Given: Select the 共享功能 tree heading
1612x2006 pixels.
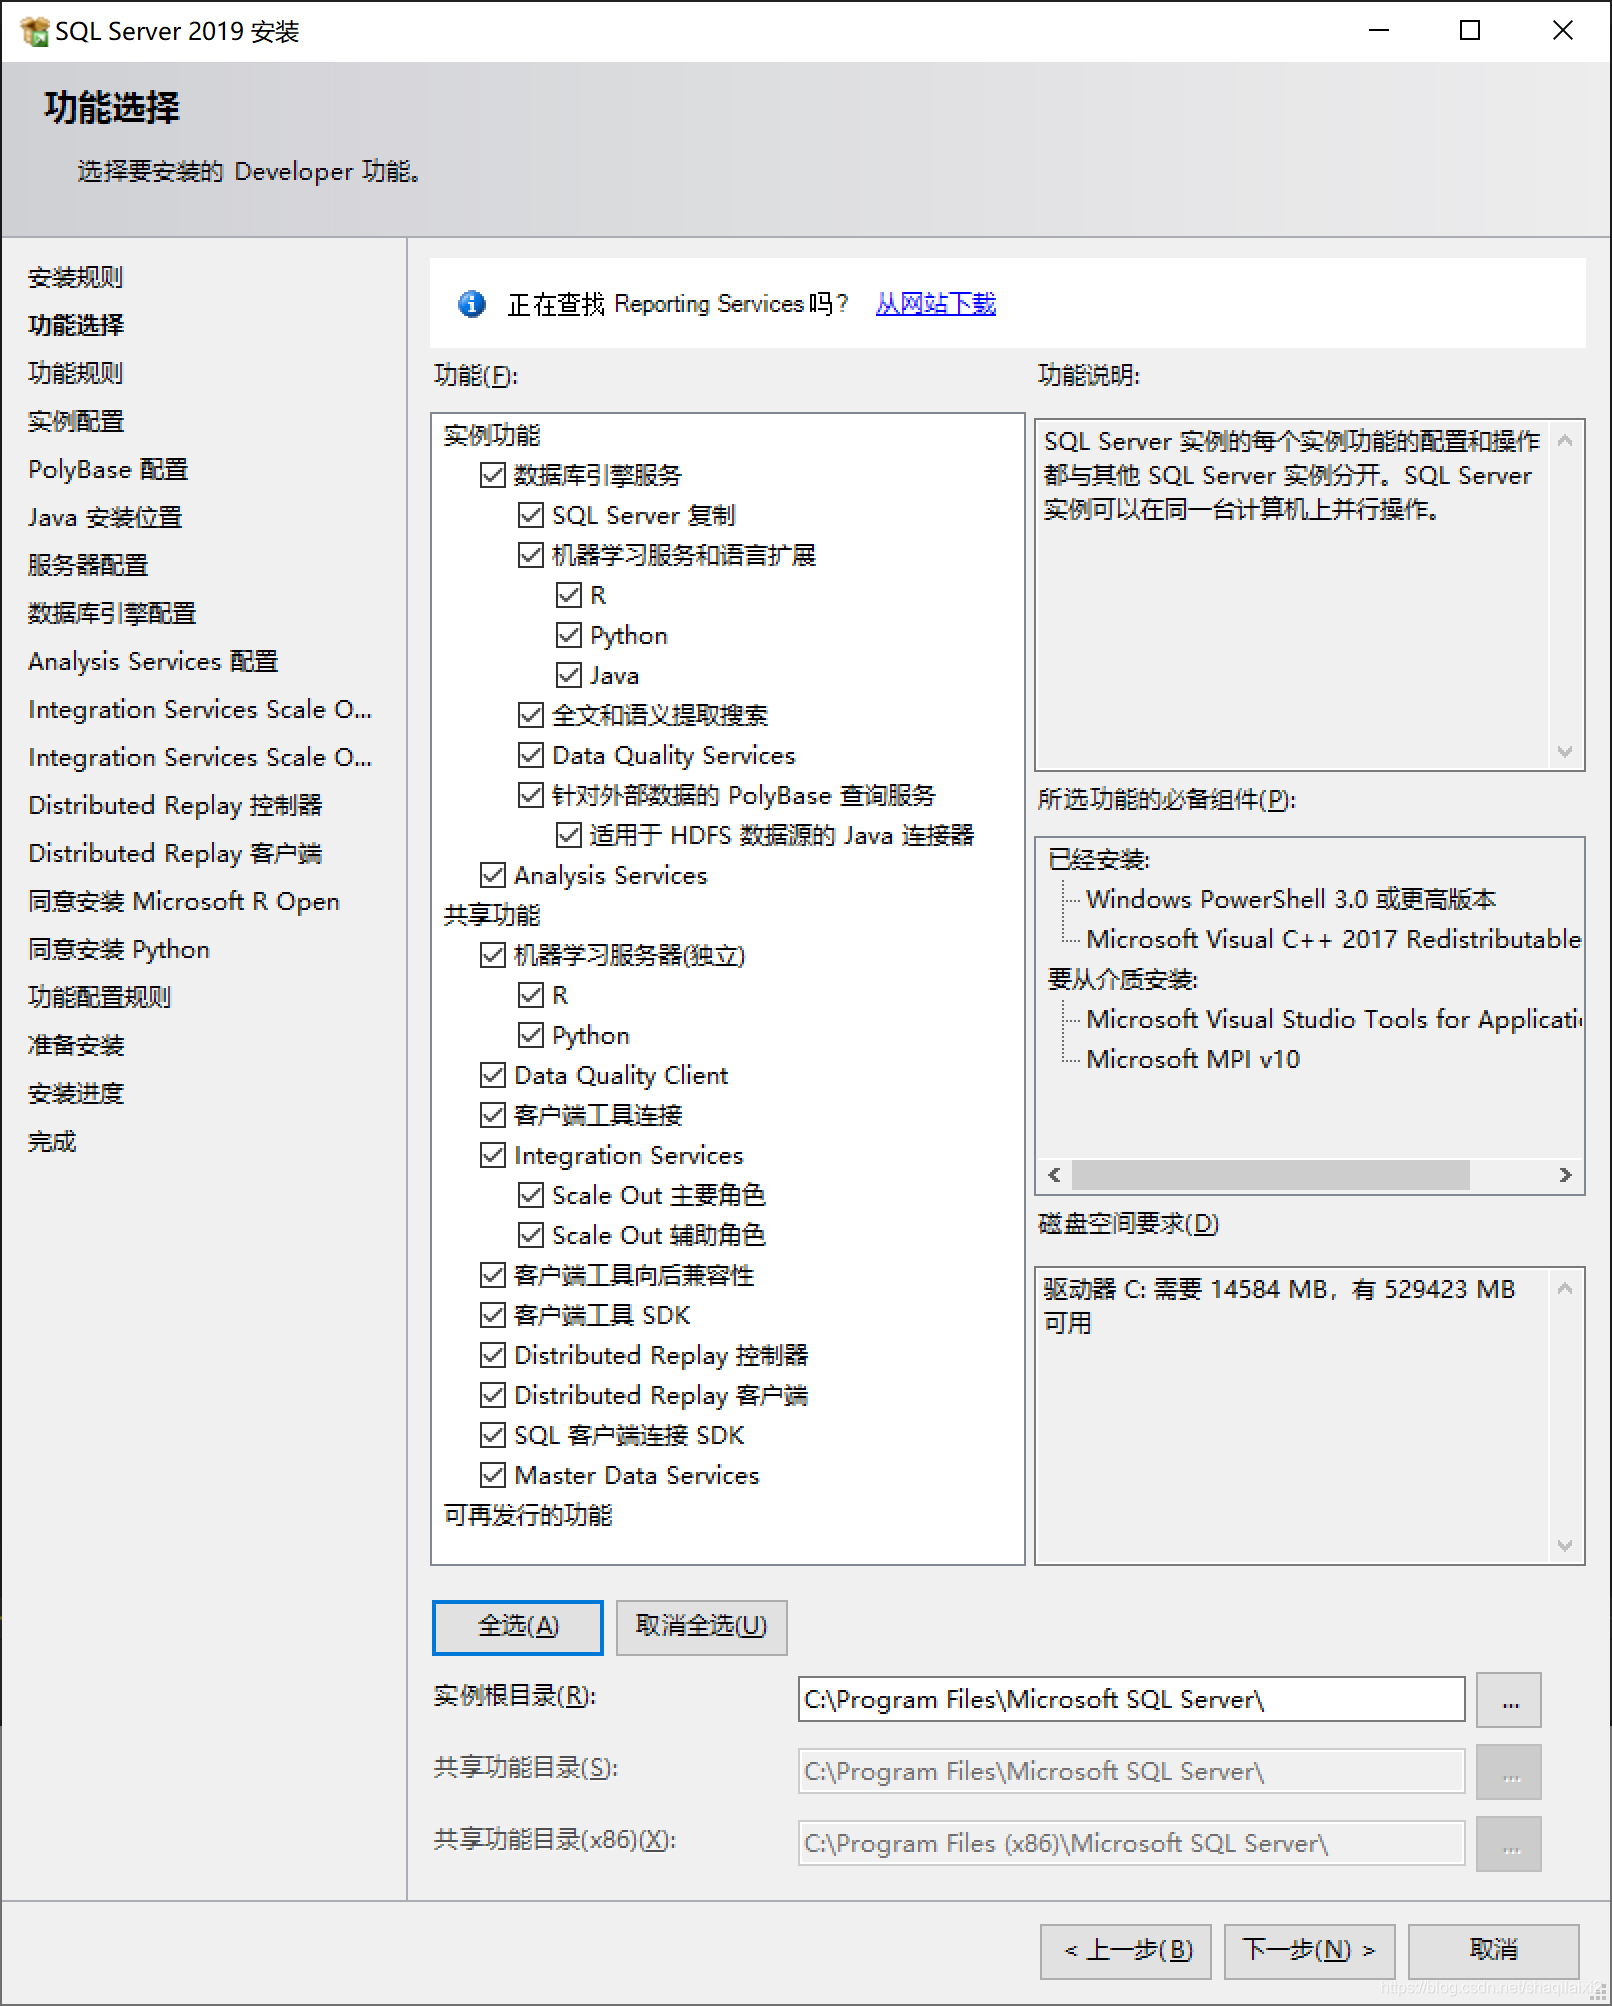Looking at the screenshot, I should [491, 915].
